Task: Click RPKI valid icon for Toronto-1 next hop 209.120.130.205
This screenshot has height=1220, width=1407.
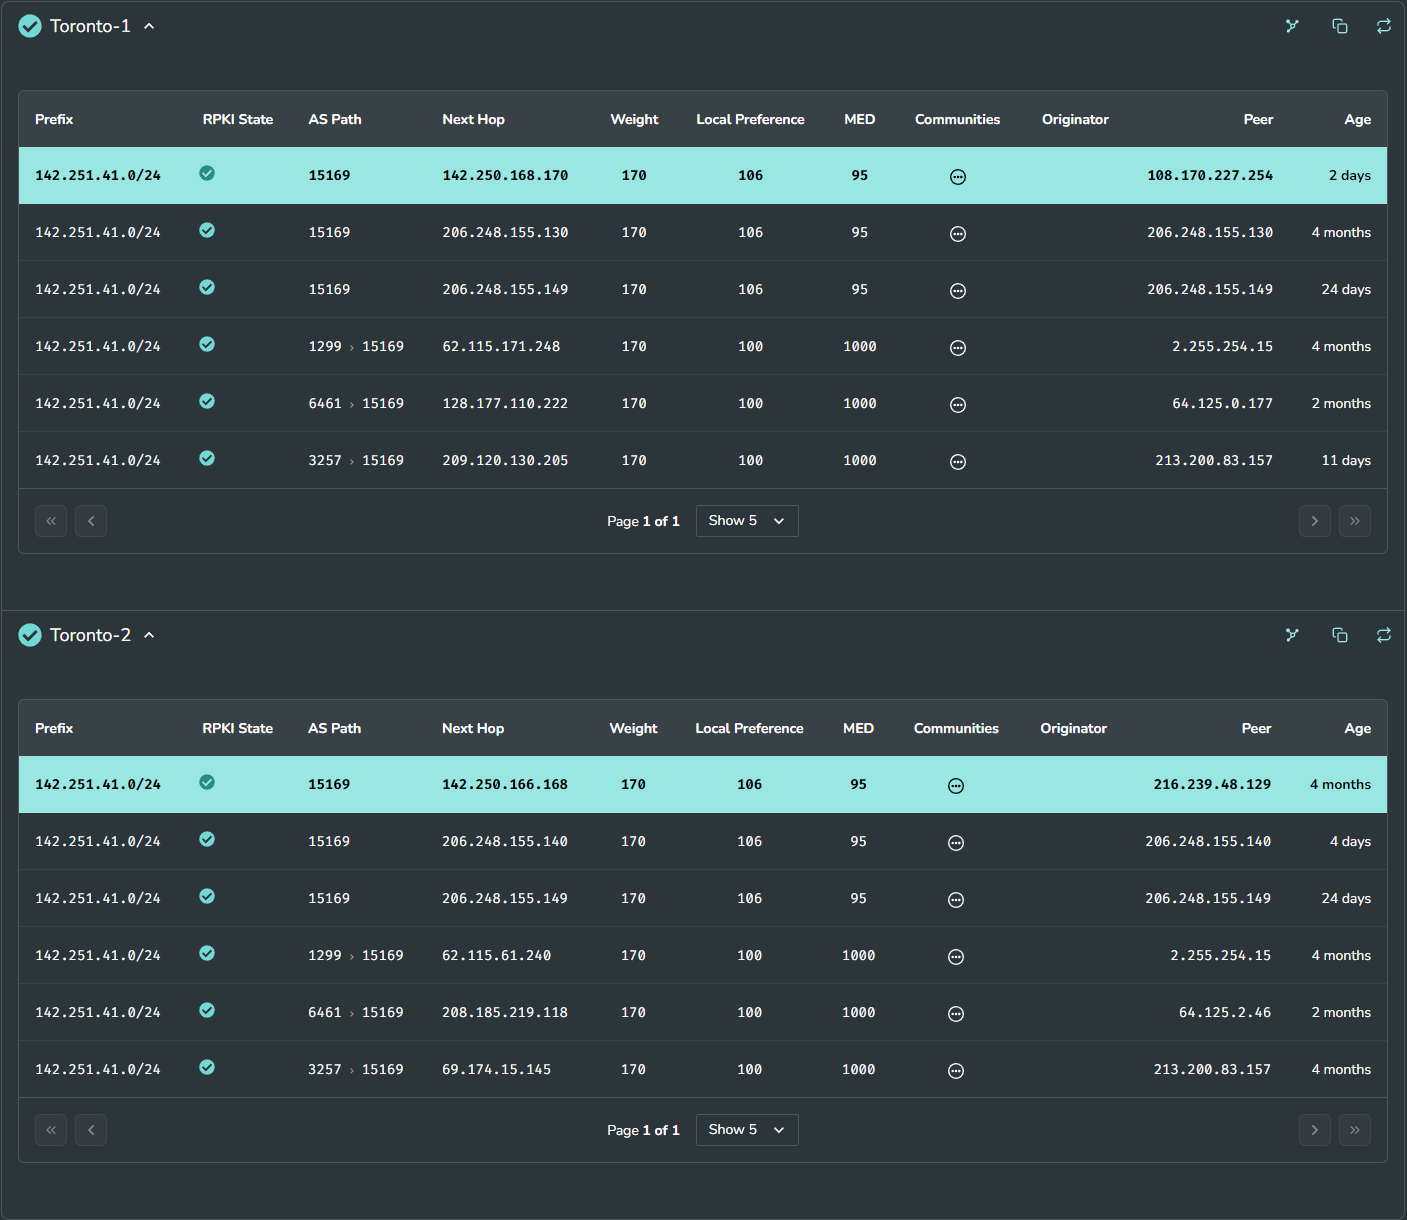Action: tap(207, 458)
